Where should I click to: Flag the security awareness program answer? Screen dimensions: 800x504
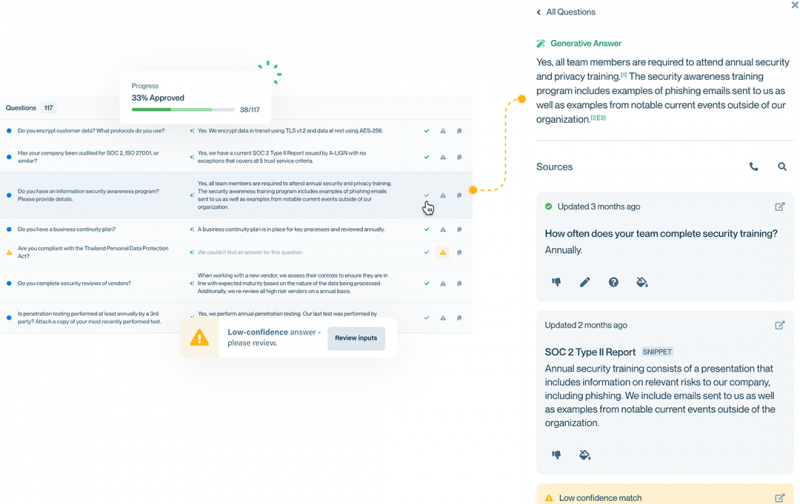(x=443, y=195)
